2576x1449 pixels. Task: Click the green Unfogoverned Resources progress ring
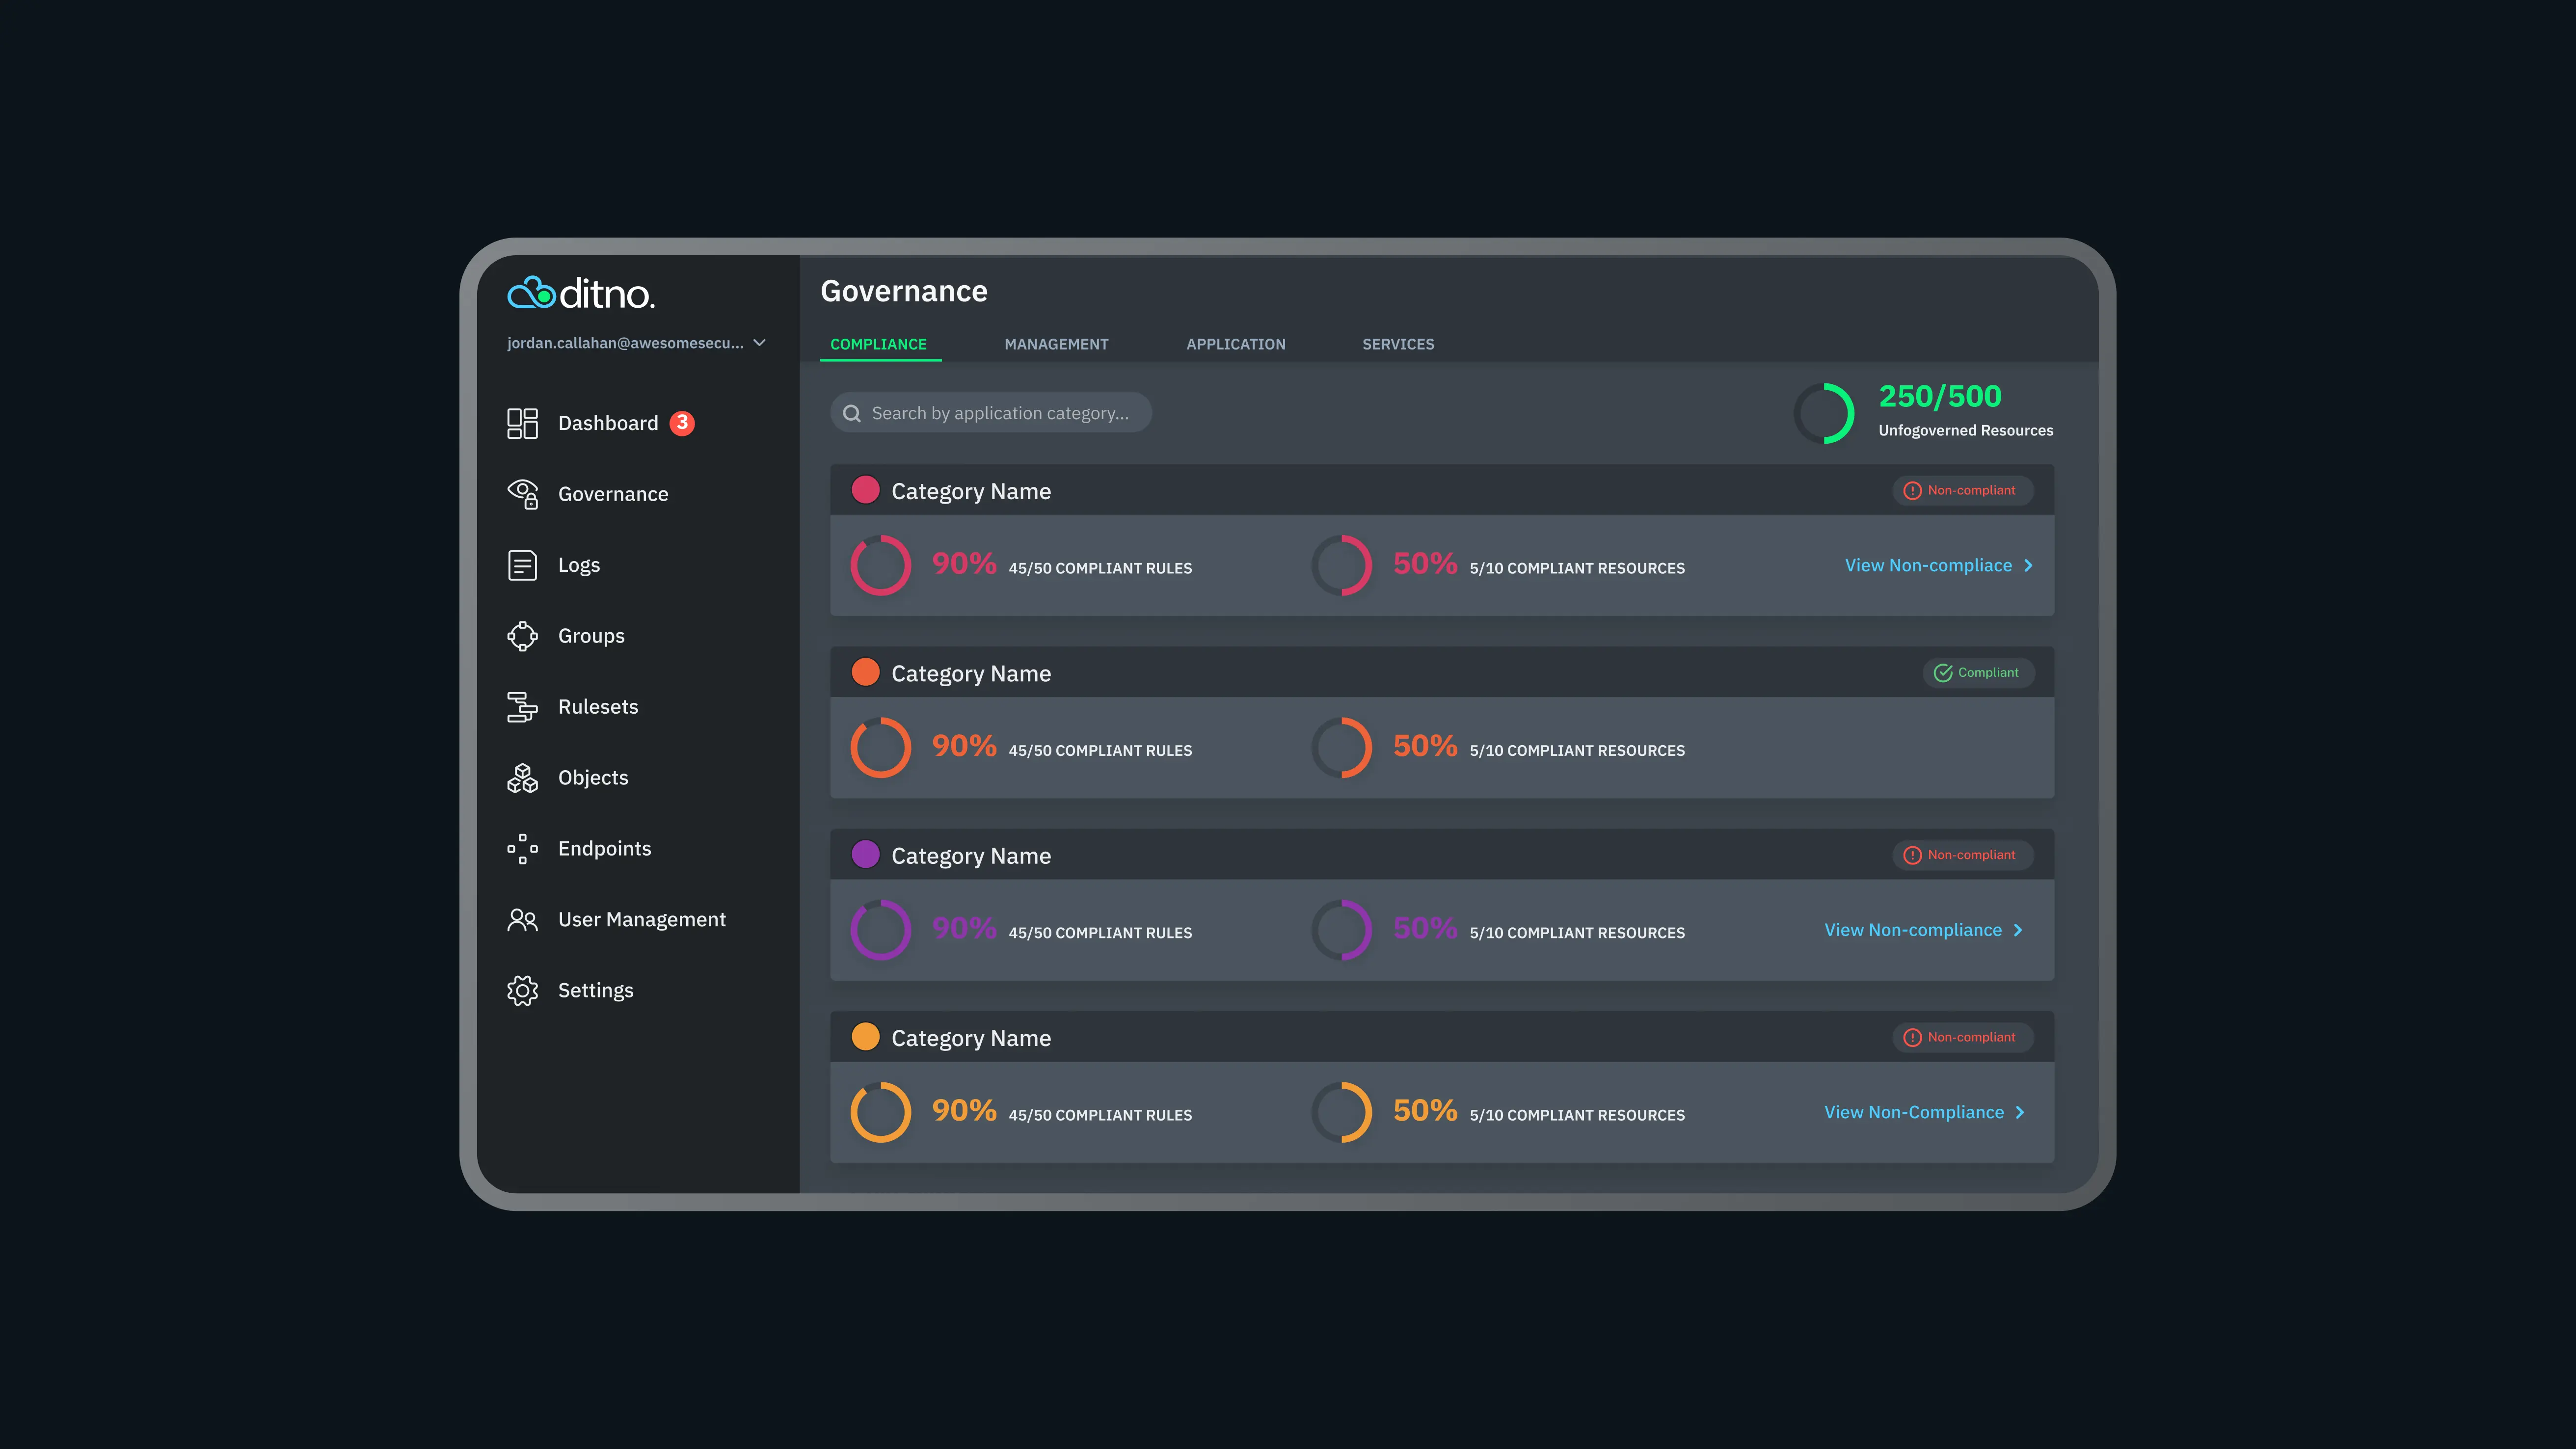pyautogui.click(x=1824, y=413)
